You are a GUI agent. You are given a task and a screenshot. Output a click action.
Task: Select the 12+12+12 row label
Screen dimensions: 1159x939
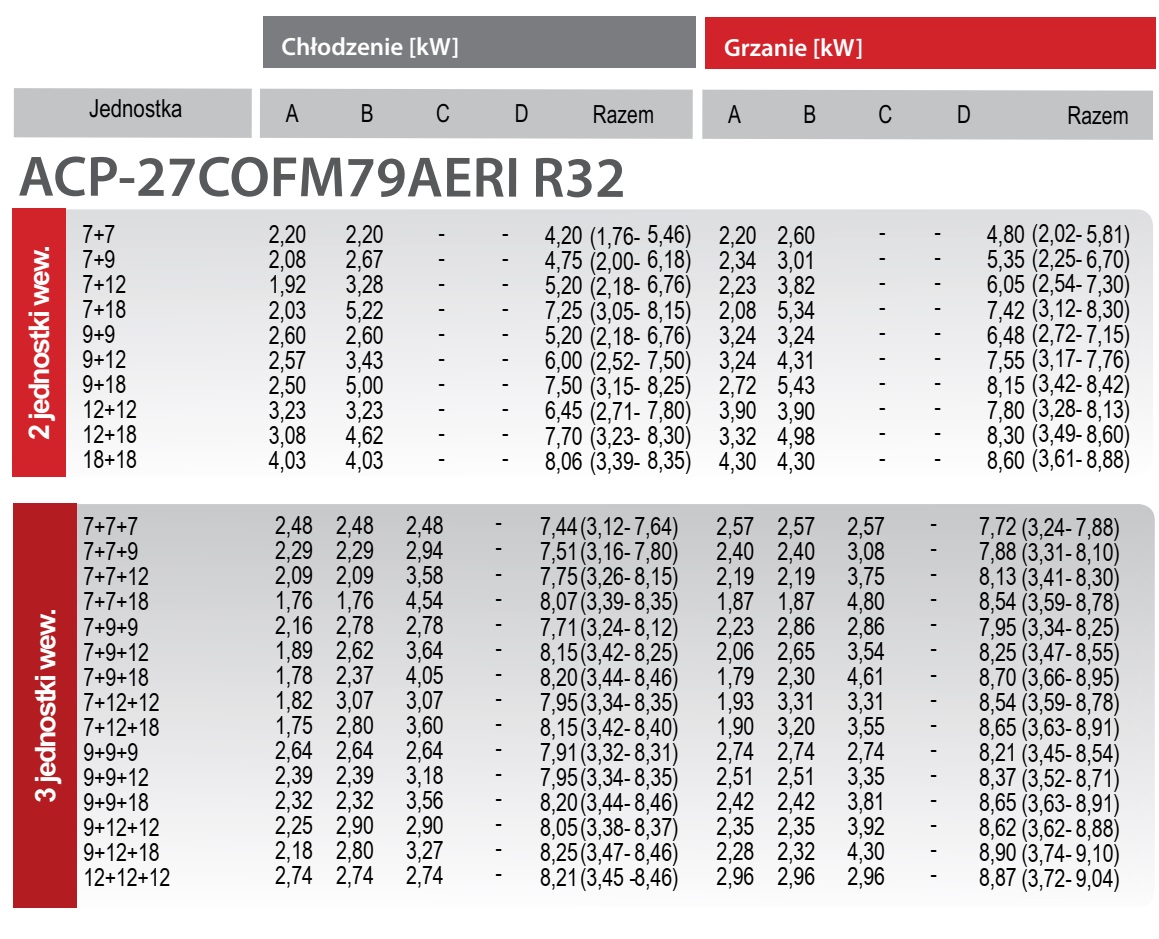126,878
